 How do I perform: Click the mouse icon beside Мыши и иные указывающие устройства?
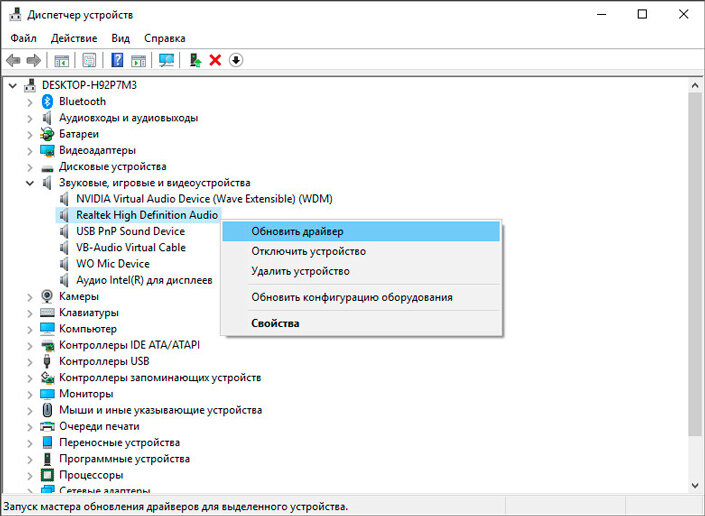47,410
